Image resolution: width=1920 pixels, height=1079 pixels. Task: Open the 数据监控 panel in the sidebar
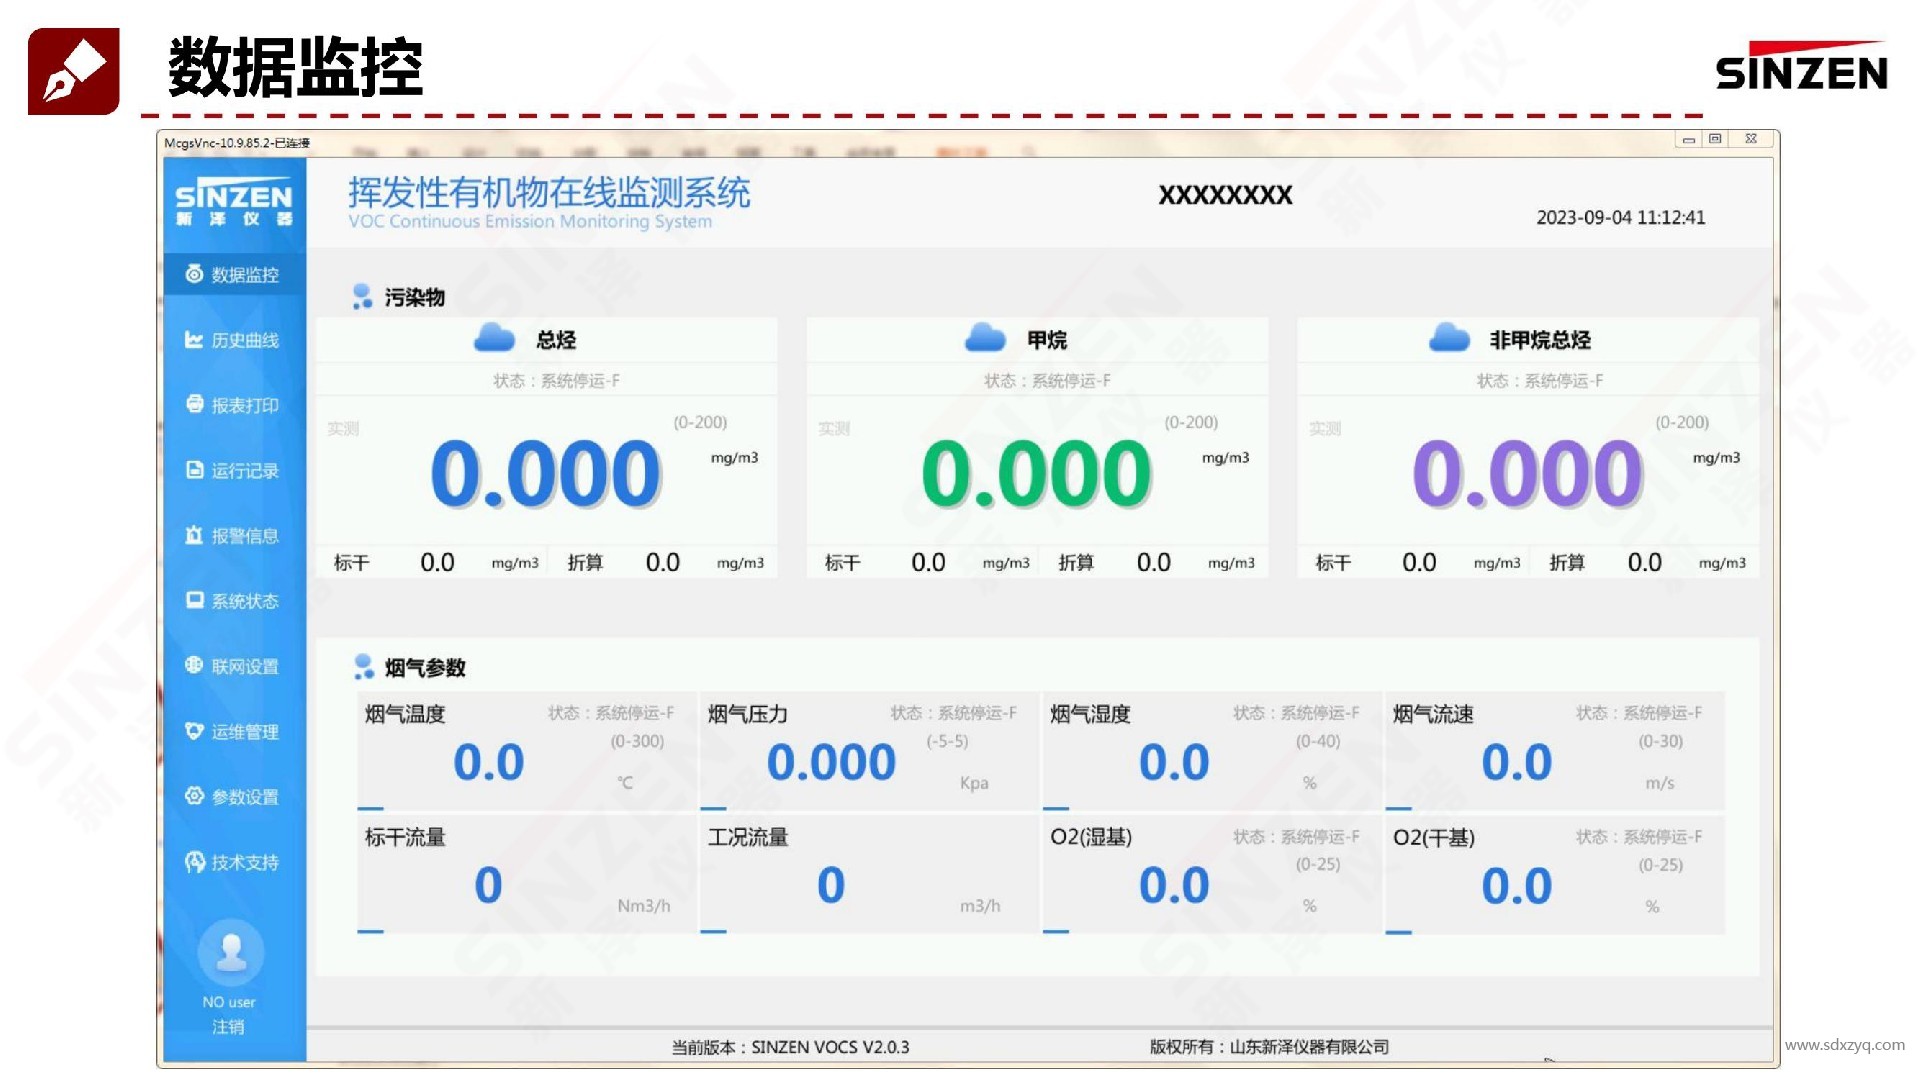[232, 274]
